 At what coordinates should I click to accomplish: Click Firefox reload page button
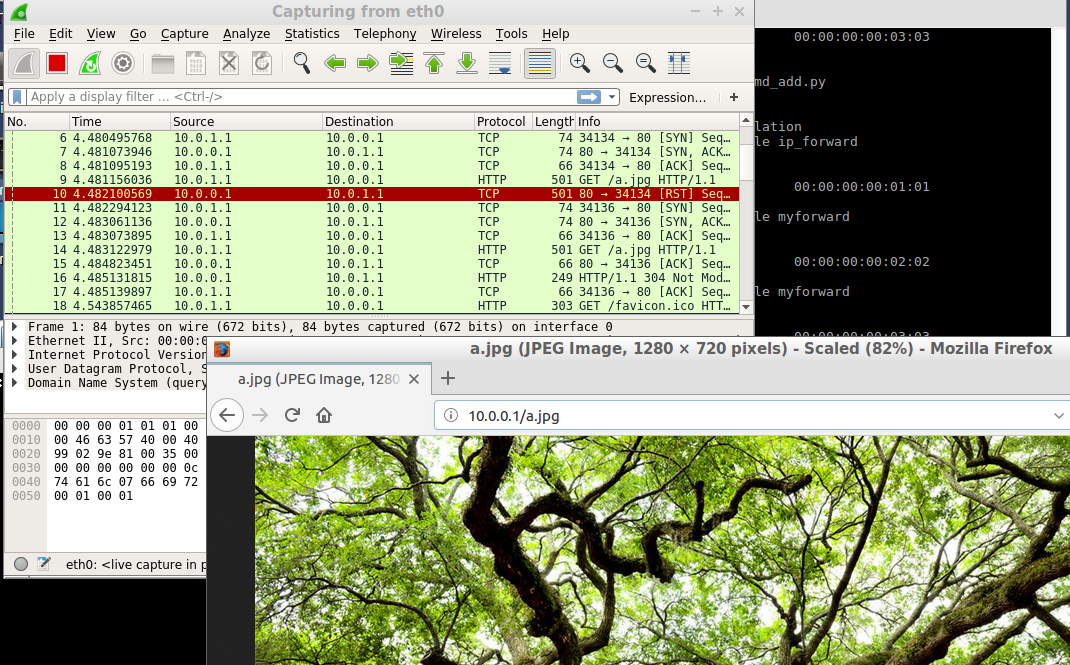pyautogui.click(x=292, y=415)
